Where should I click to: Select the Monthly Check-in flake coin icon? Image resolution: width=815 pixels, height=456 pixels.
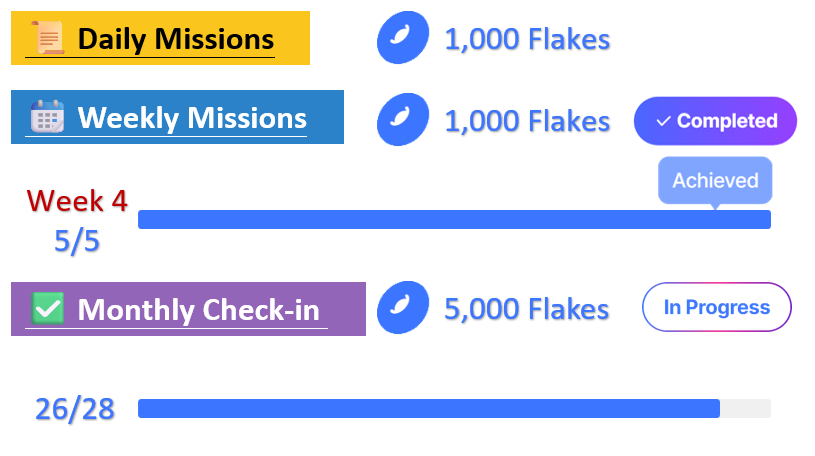(403, 308)
